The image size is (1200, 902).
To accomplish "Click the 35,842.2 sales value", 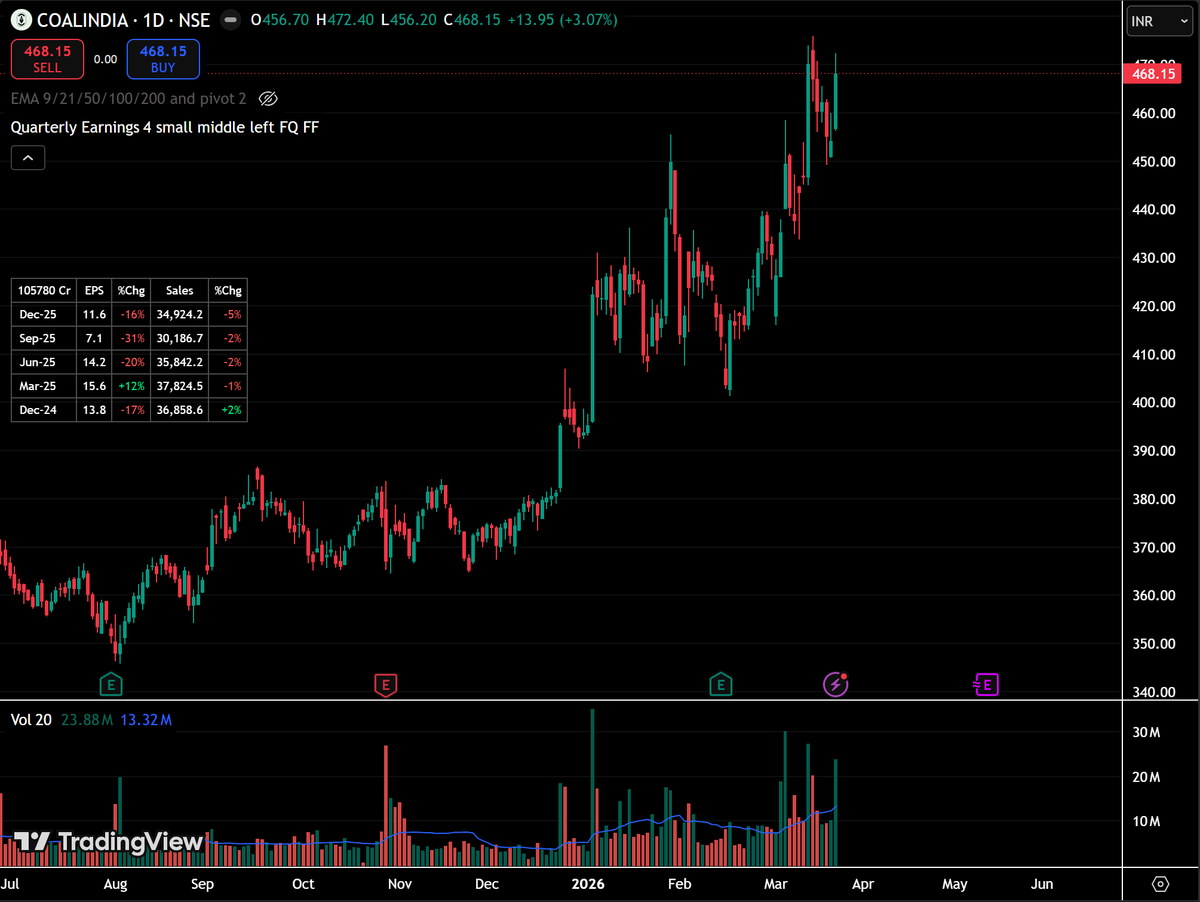I will pos(180,361).
